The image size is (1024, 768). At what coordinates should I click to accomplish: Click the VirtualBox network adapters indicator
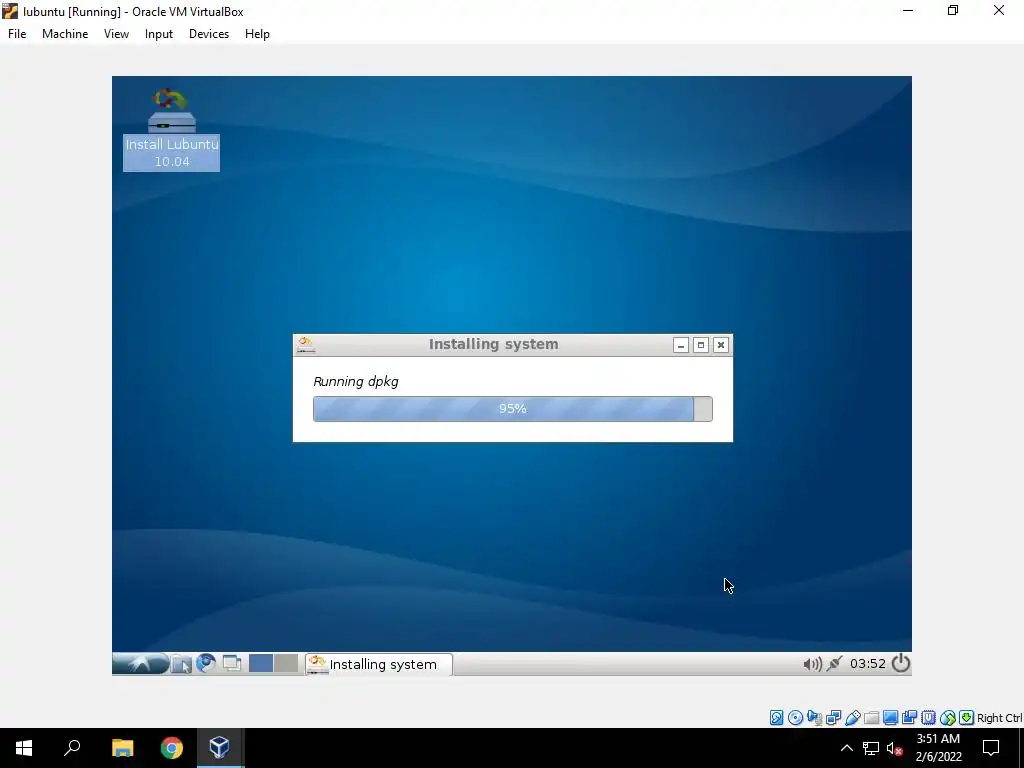833,718
